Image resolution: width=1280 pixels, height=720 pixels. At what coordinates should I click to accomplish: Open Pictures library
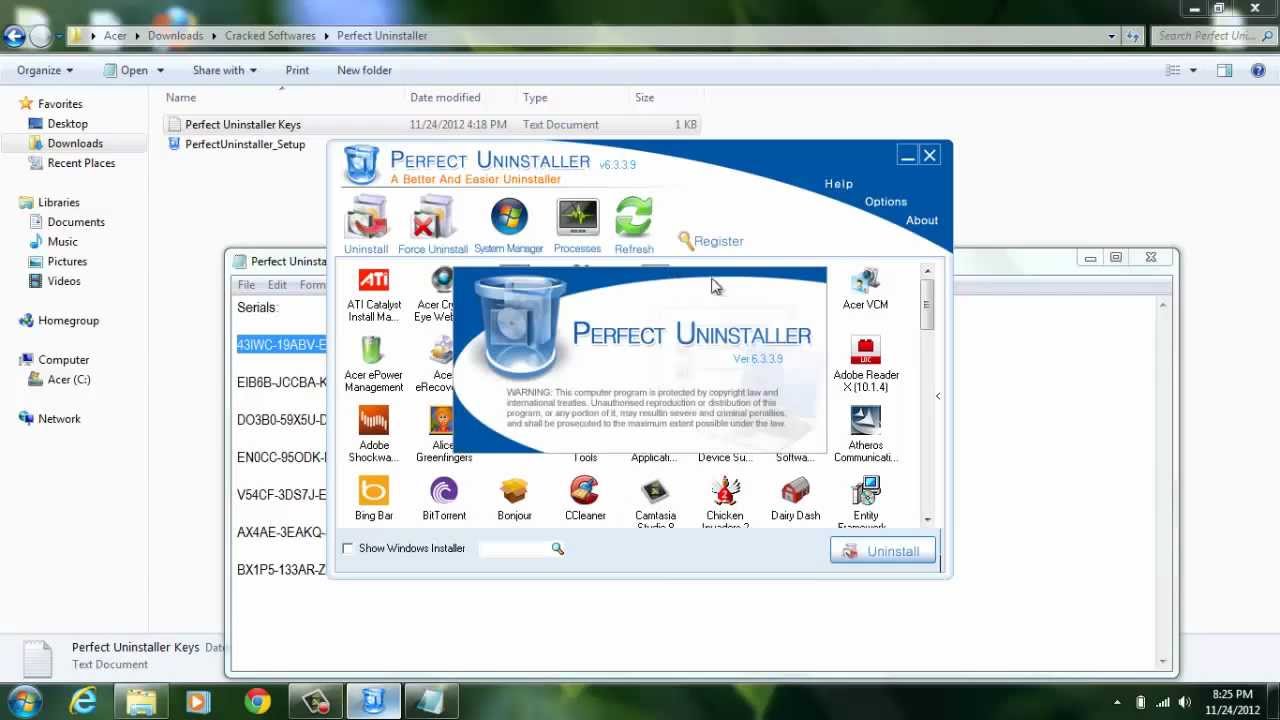pos(67,262)
